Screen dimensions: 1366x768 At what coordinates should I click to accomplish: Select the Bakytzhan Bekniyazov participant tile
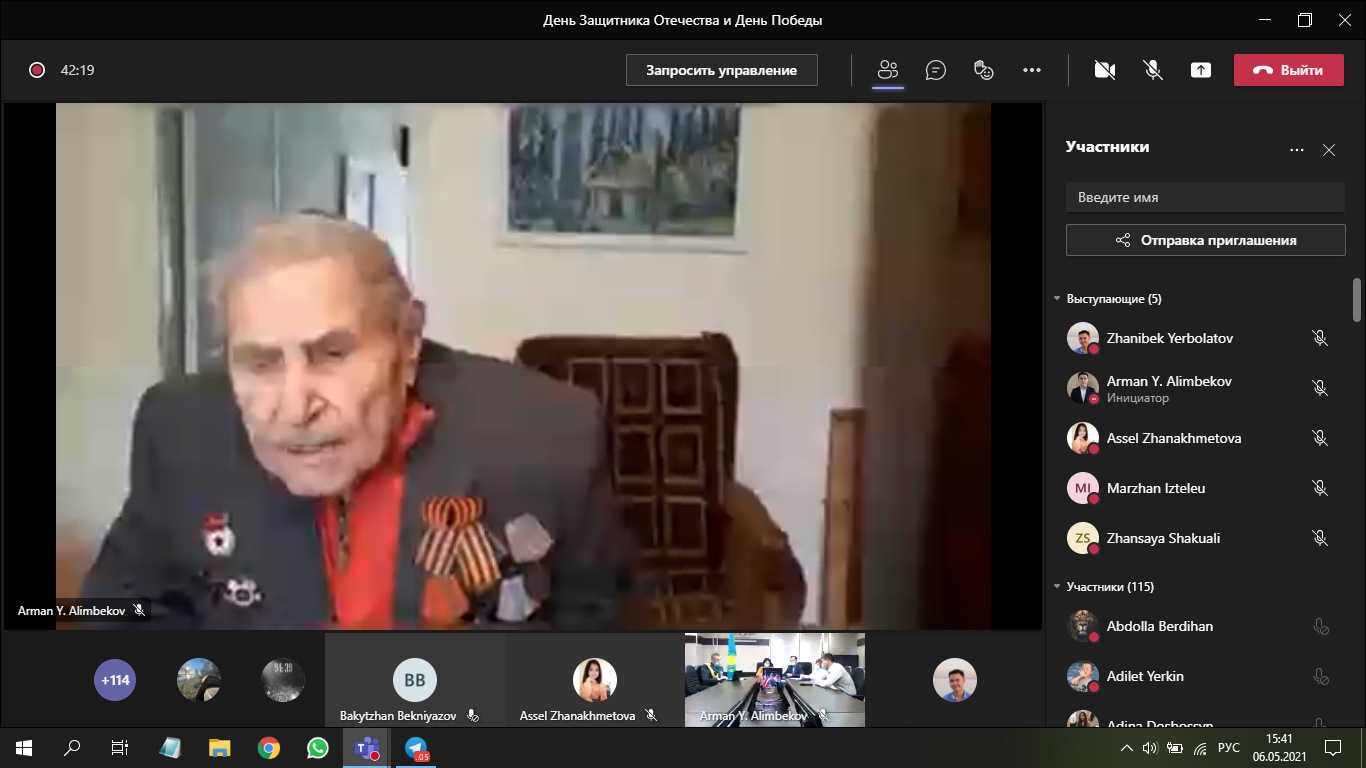(415, 679)
